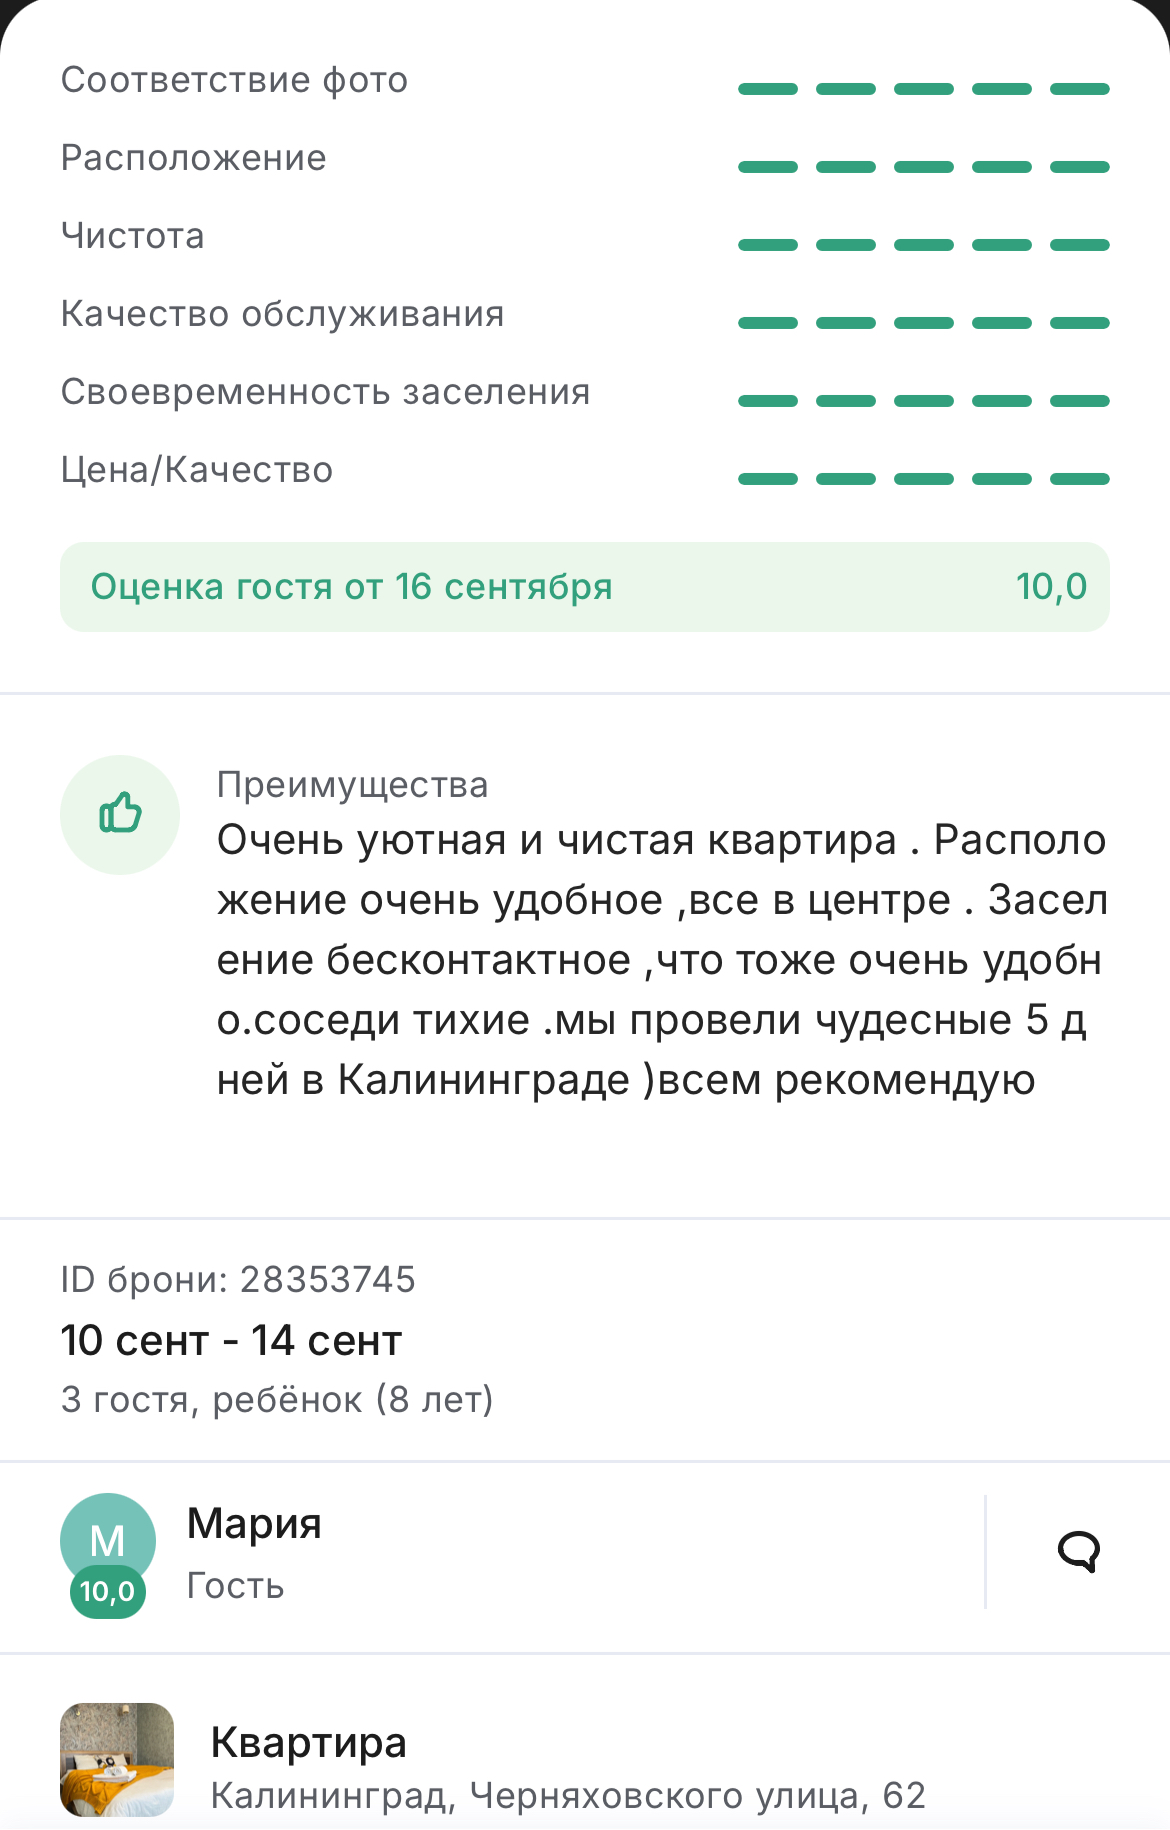Select the guest name Мария
Screen dimensions: 1170x1830
click(x=254, y=1524)
